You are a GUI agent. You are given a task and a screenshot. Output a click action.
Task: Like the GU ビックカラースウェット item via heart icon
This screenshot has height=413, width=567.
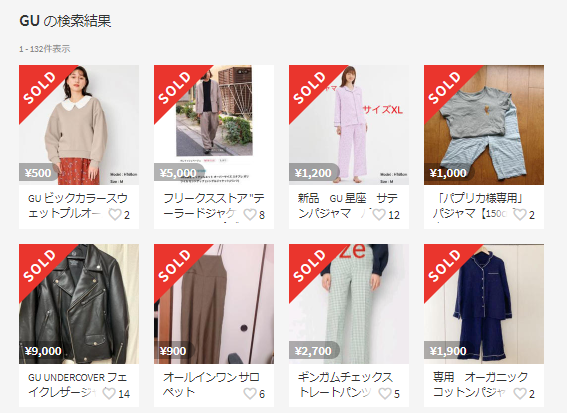coord(115,214)
